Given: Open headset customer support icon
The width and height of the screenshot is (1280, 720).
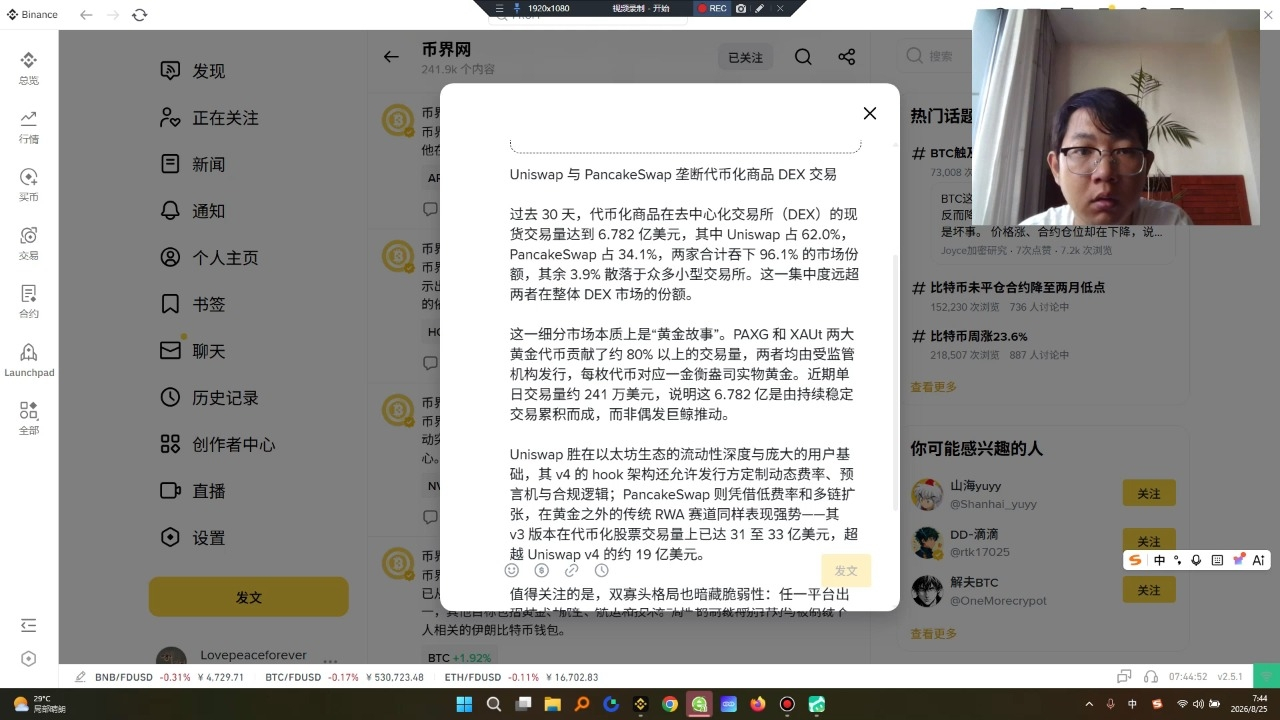Looking at the screenshot, I should coord(1151,677).
